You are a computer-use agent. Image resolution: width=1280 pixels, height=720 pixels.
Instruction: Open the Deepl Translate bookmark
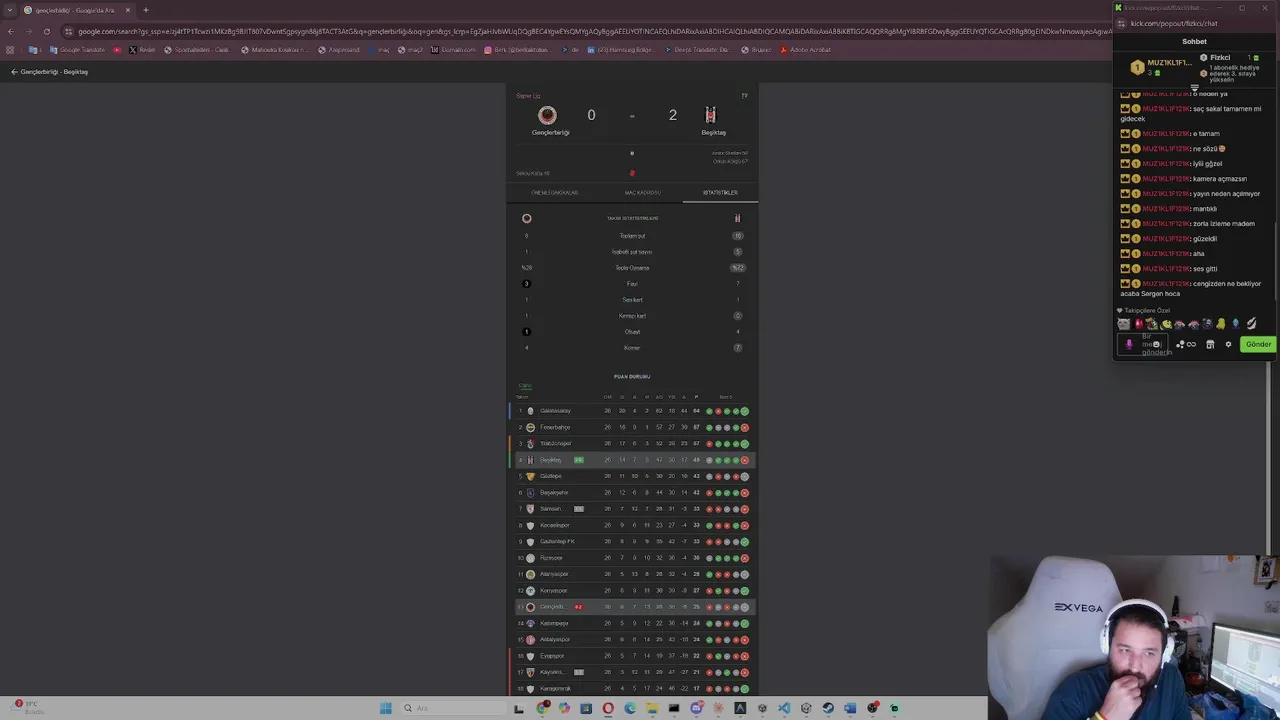tap(696, 50)
